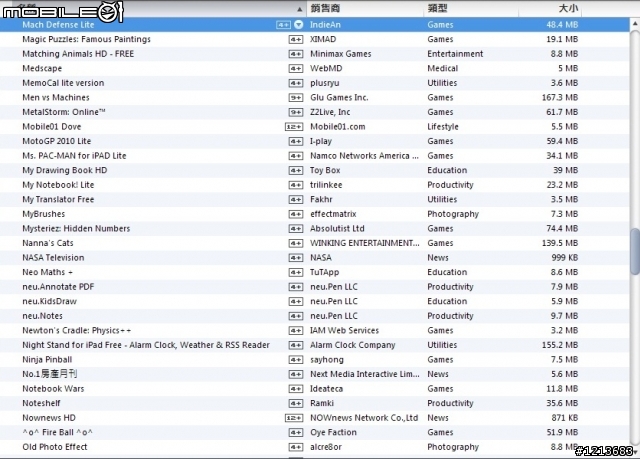640x459 pixels.
Task: Click the 4+ badge on Mach Defense Lite
Action: click(284, 25)
